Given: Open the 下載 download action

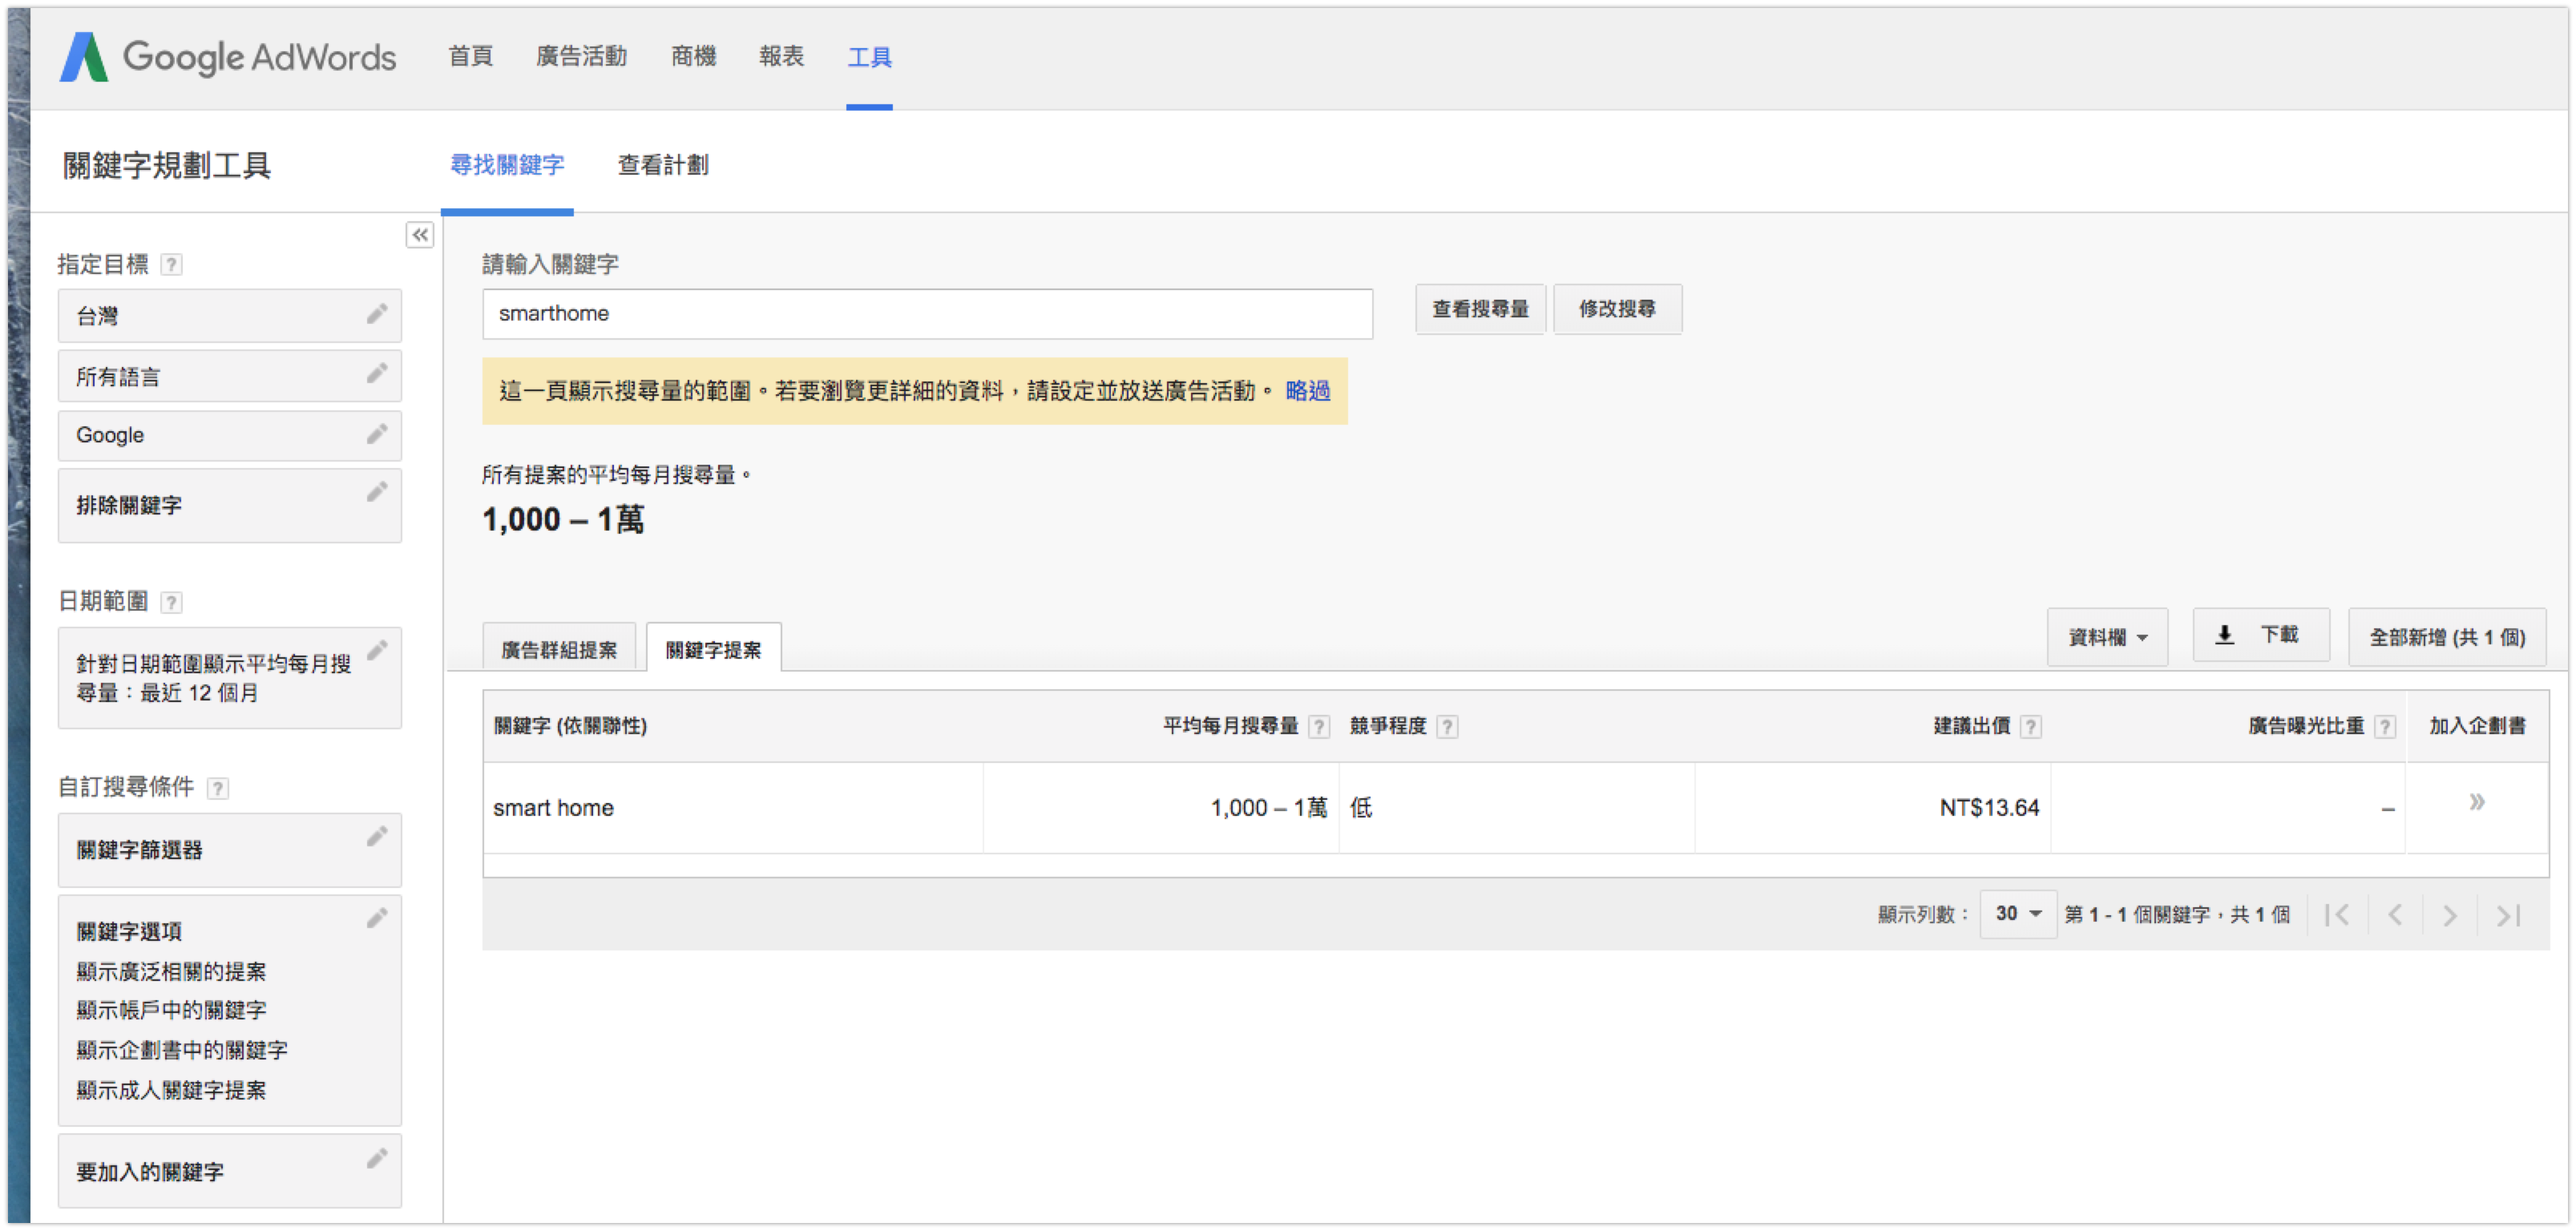Looking at the screenshot, I should pyautogui.click(x=2261, y=635).
